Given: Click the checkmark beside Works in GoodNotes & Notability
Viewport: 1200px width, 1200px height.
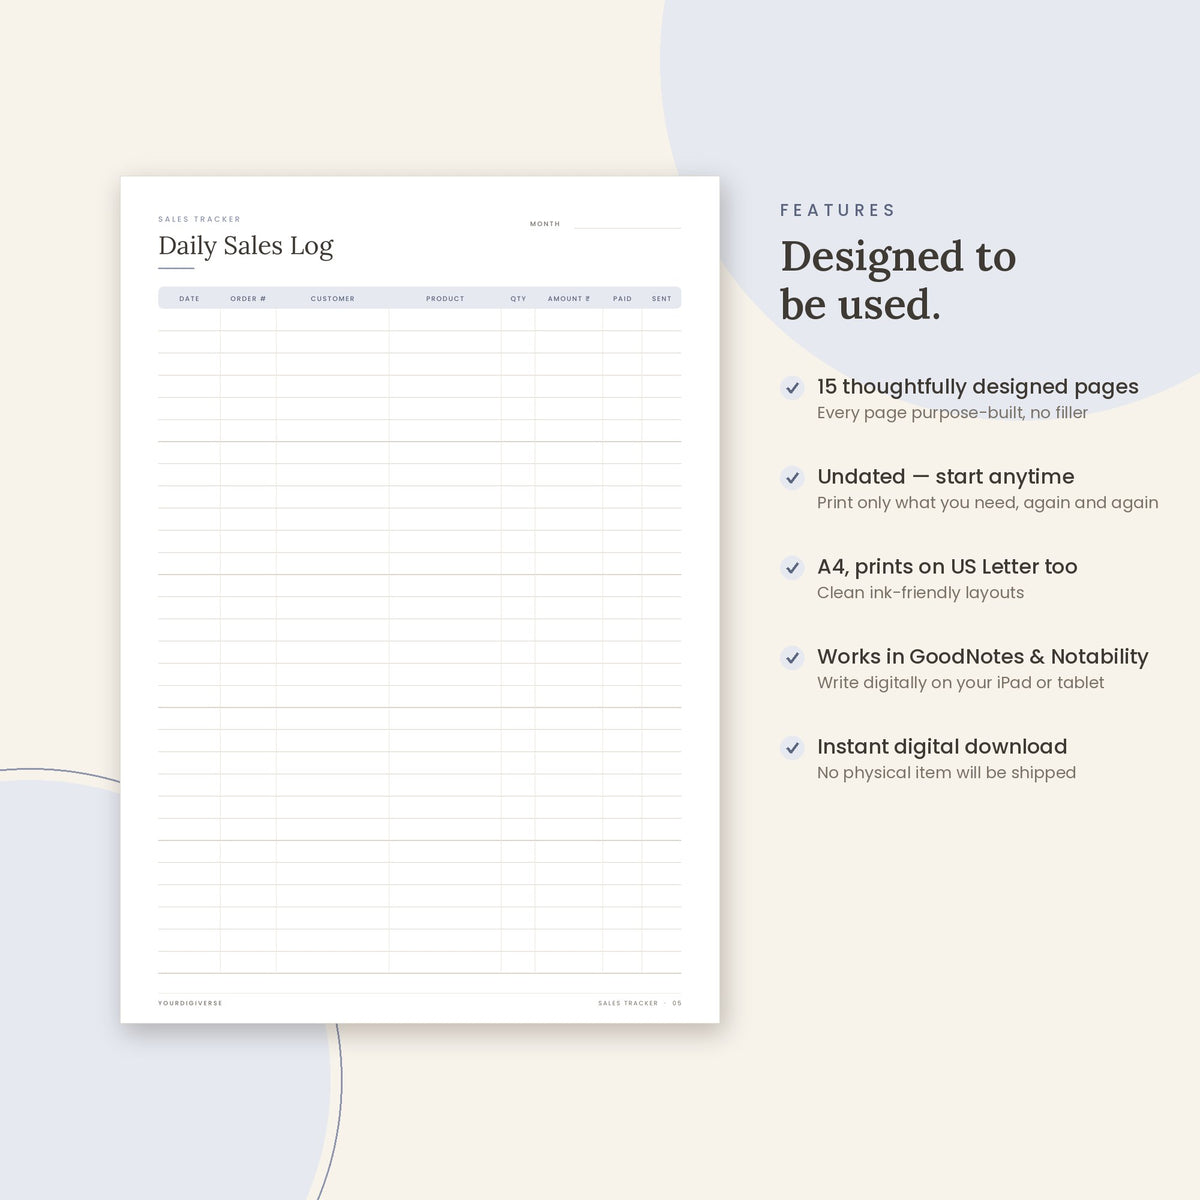Looking at the screenshot, I should coord(792,658).
